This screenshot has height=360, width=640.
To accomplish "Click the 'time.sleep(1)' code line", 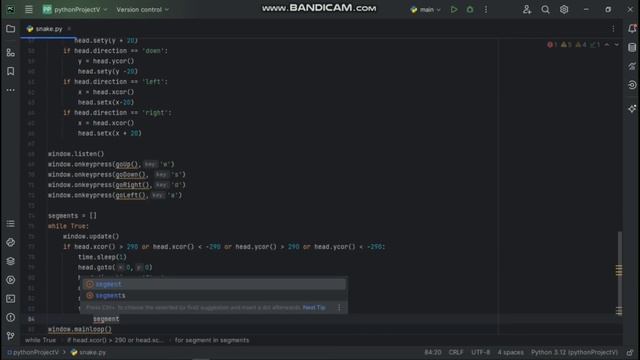I will point(102,257).
